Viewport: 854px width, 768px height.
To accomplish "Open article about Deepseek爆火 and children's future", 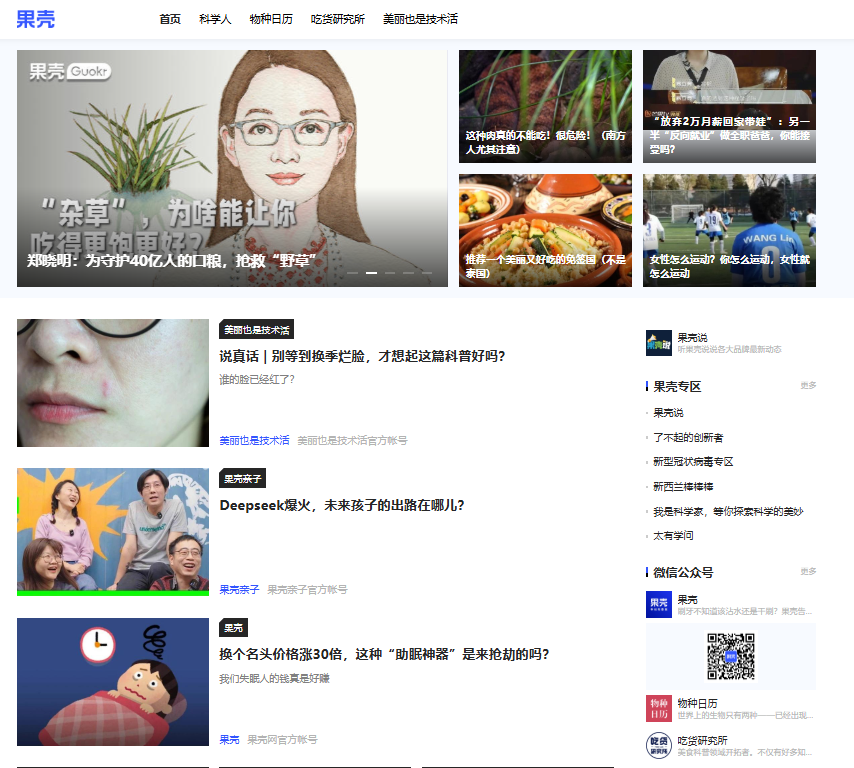I will pyautogui.click(x=341, y=505).
